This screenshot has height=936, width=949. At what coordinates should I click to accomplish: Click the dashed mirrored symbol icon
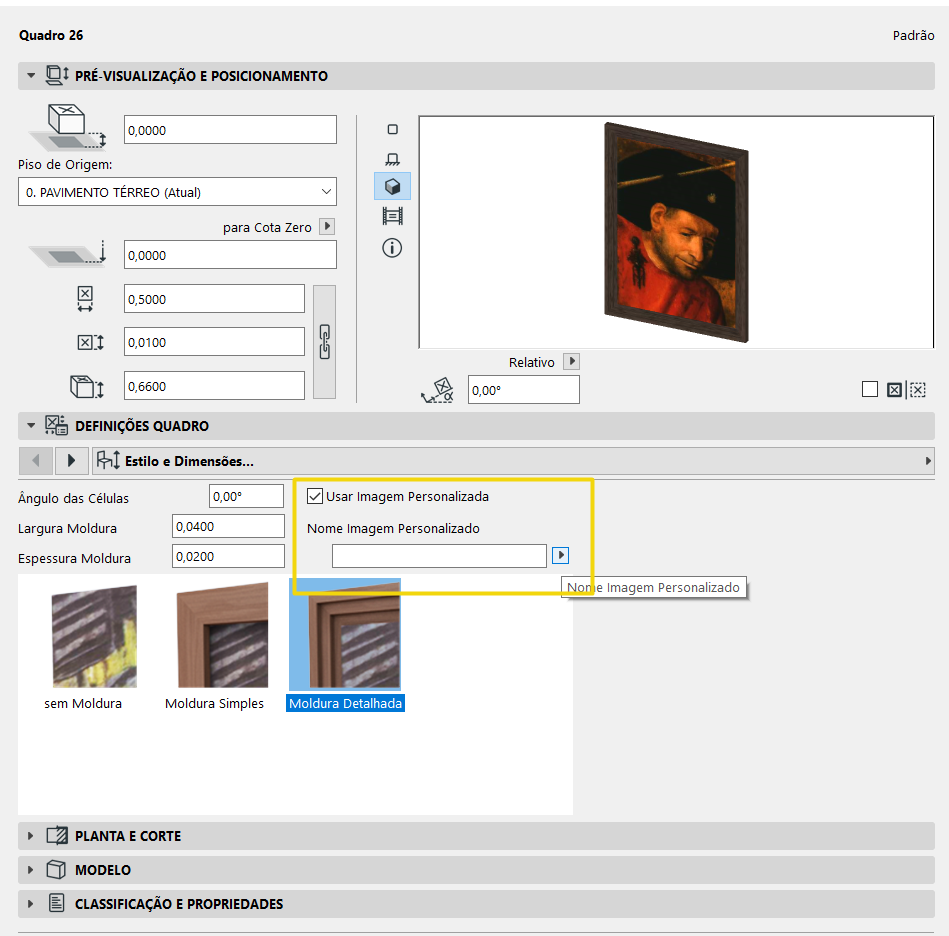point(918,390)
